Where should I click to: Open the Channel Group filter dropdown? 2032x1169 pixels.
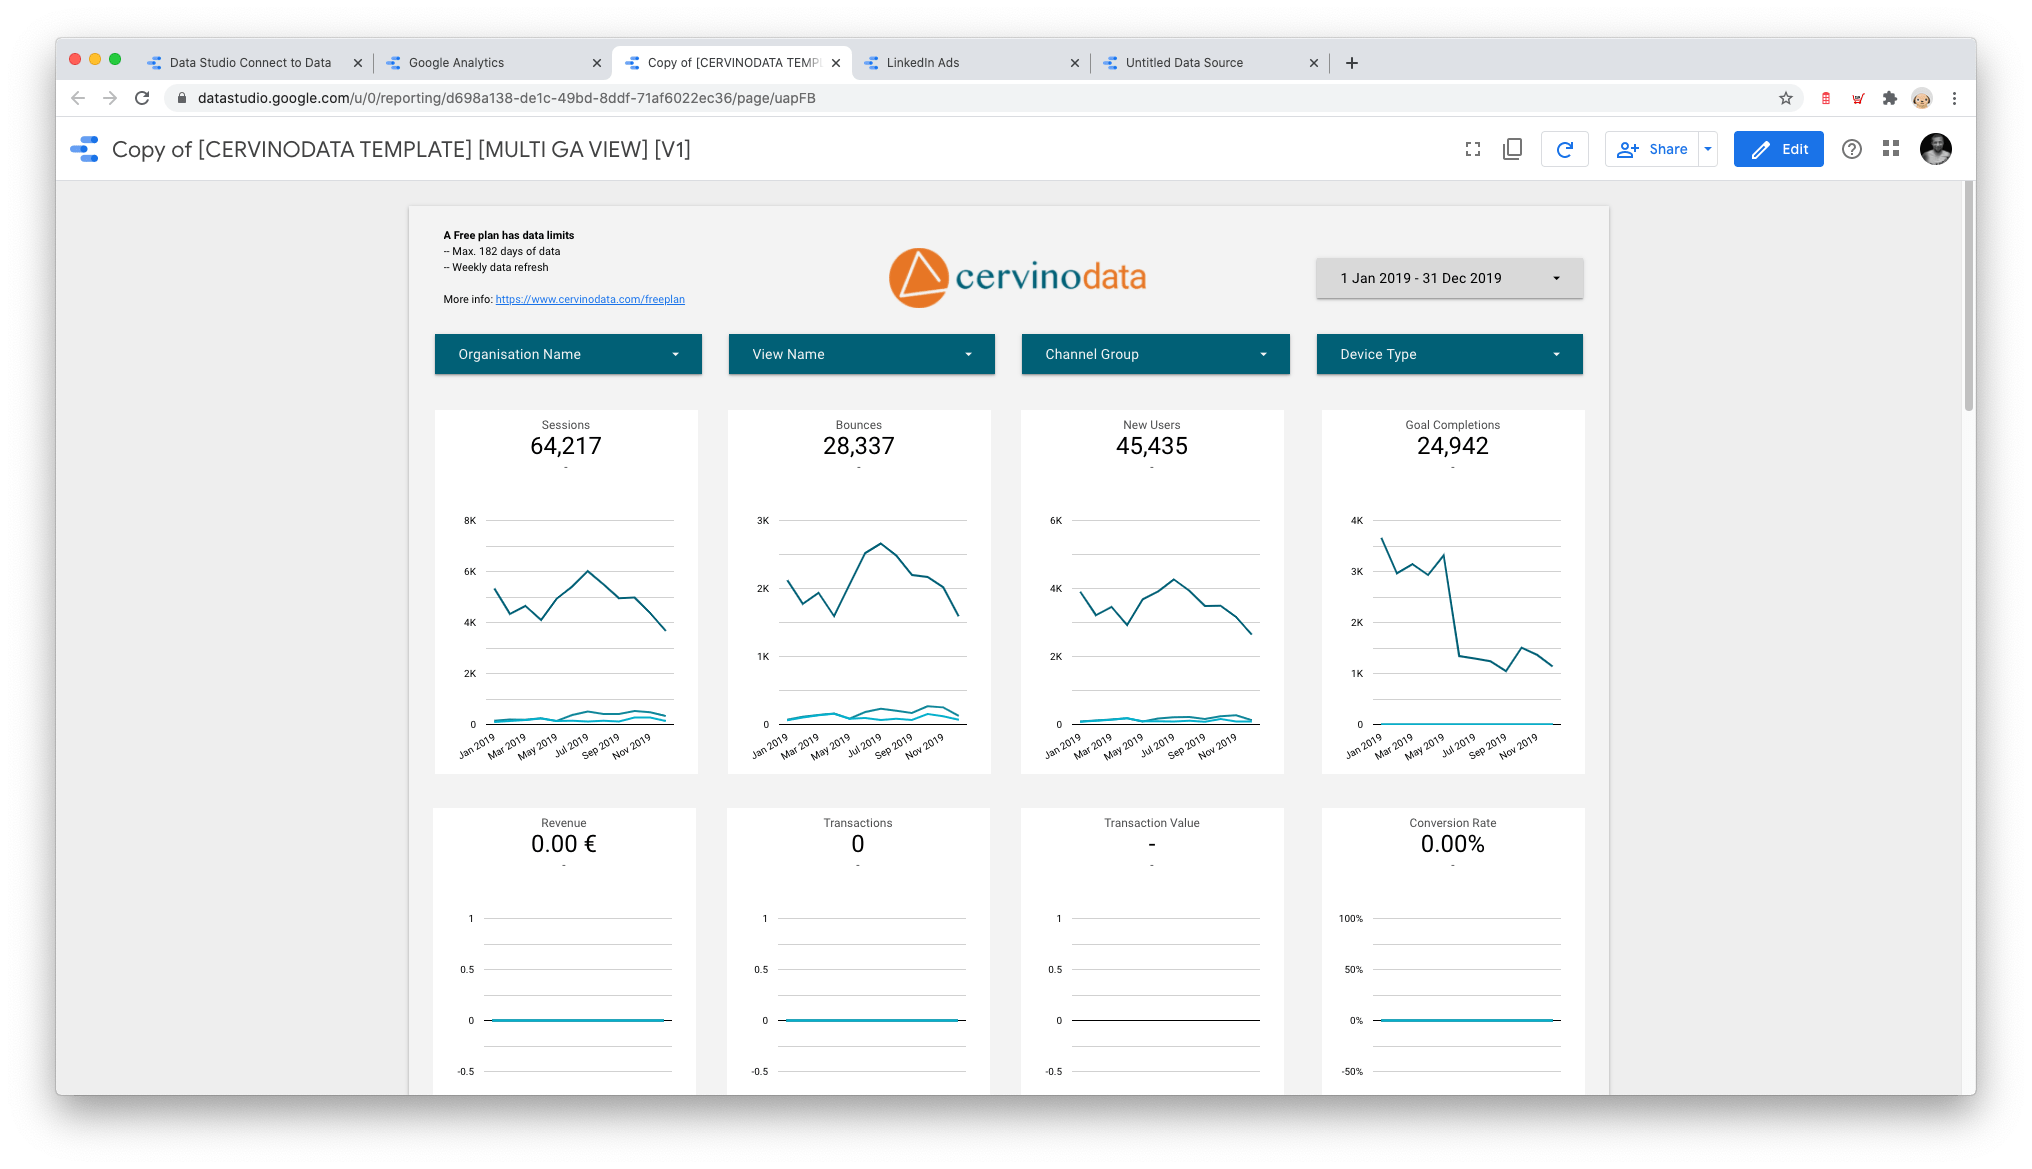1155,354
